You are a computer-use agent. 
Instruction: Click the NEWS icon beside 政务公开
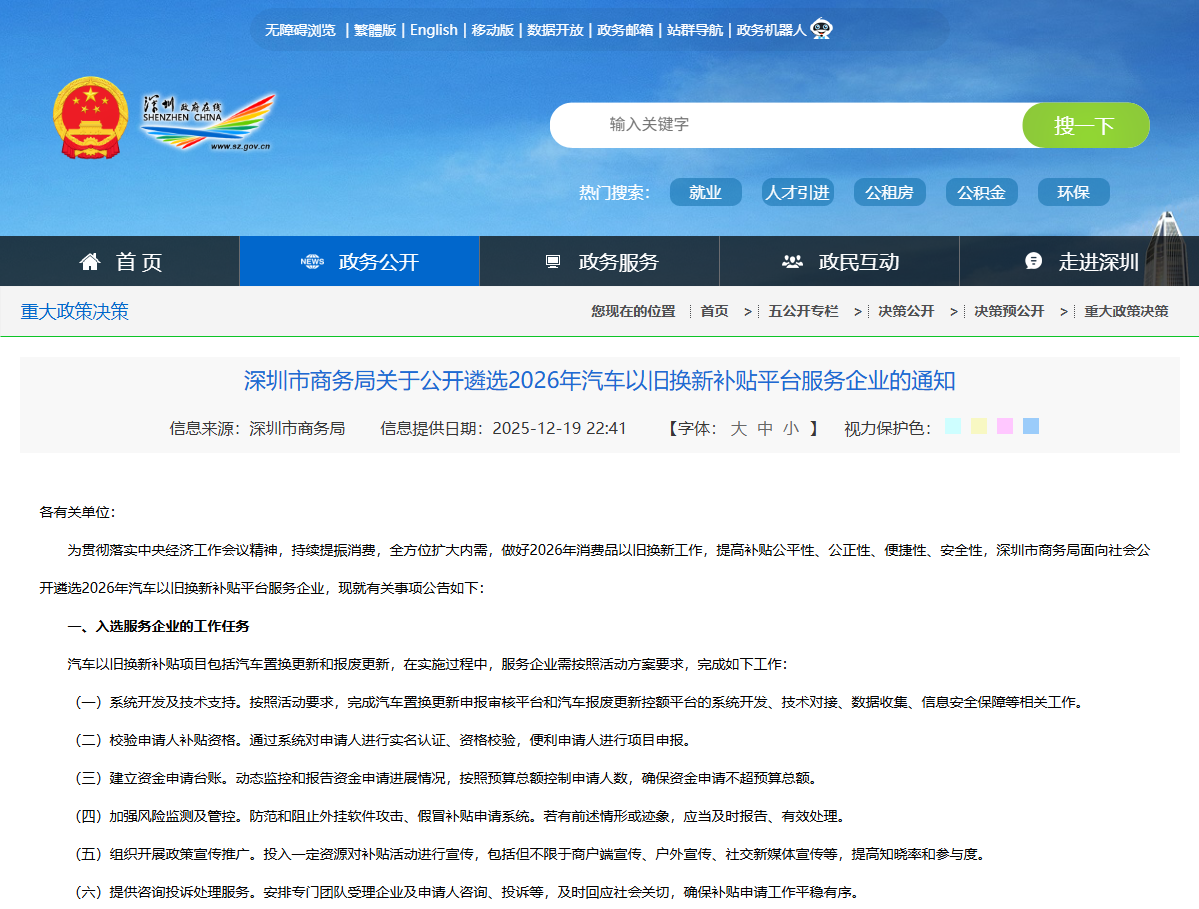pos(312,262)
